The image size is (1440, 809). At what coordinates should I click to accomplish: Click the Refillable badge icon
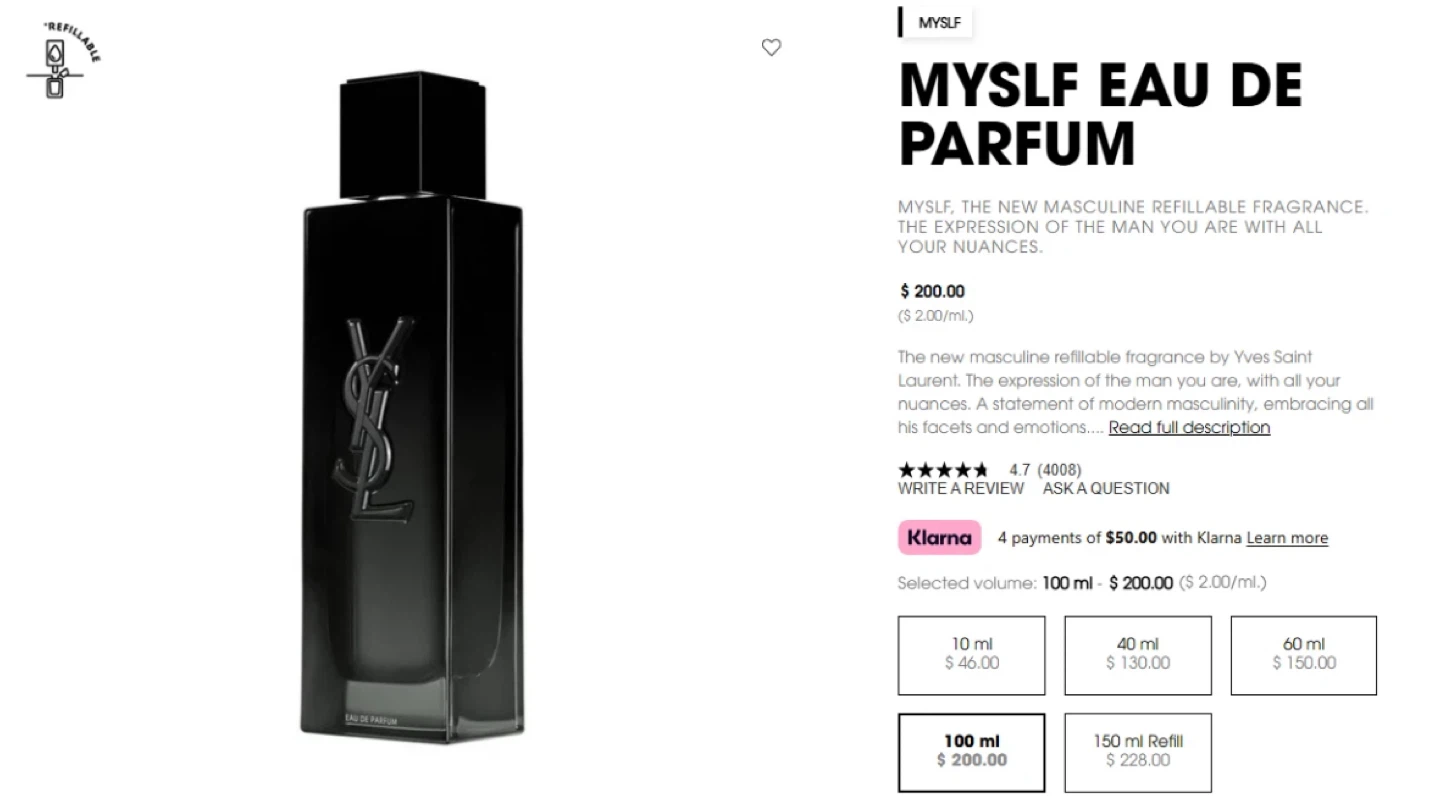click(x=63, y=59)
